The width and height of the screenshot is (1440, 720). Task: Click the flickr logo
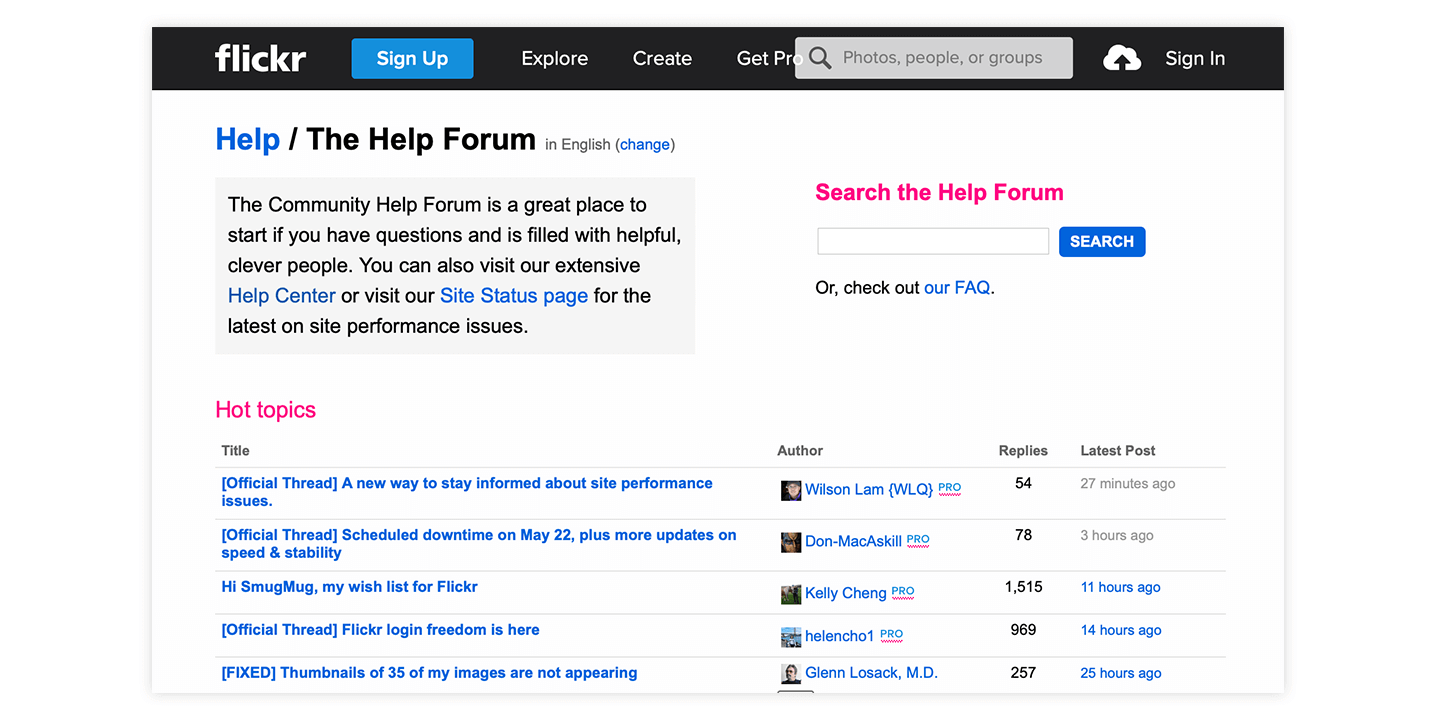point(260,58)
